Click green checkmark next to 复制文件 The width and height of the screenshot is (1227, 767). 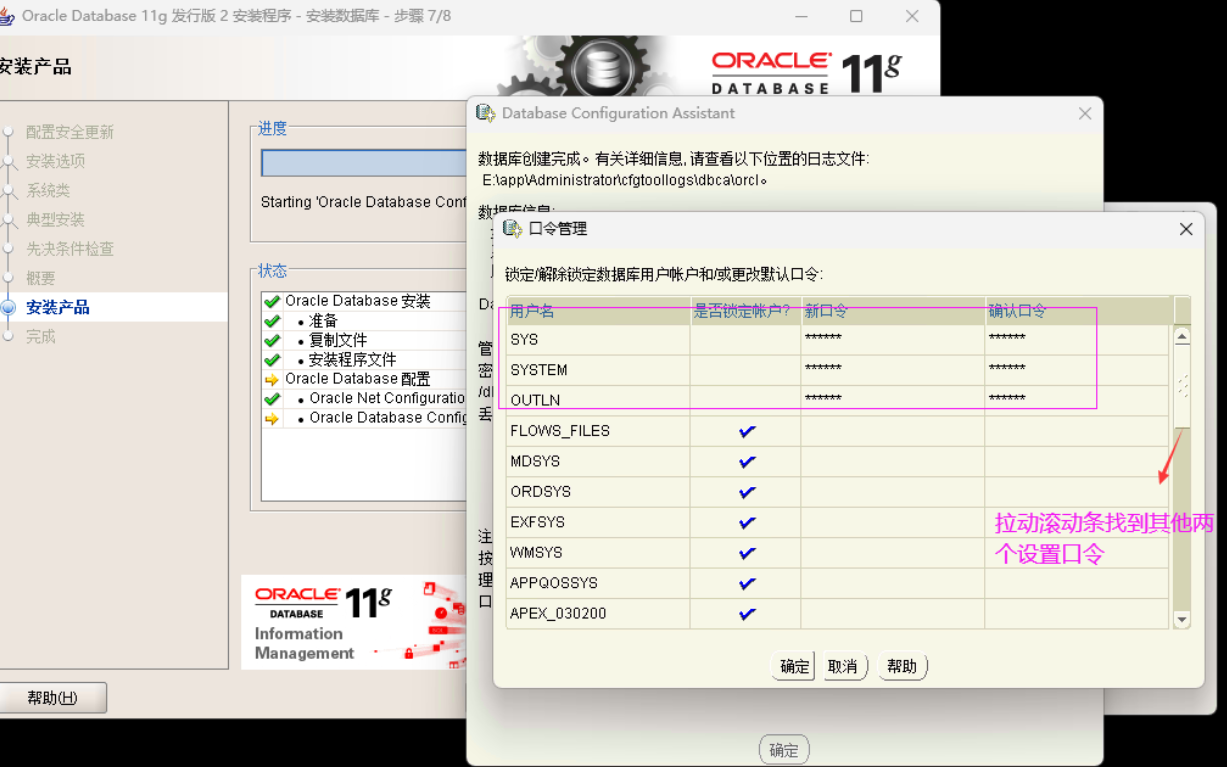pyautogui.click(x=271, y=340)
